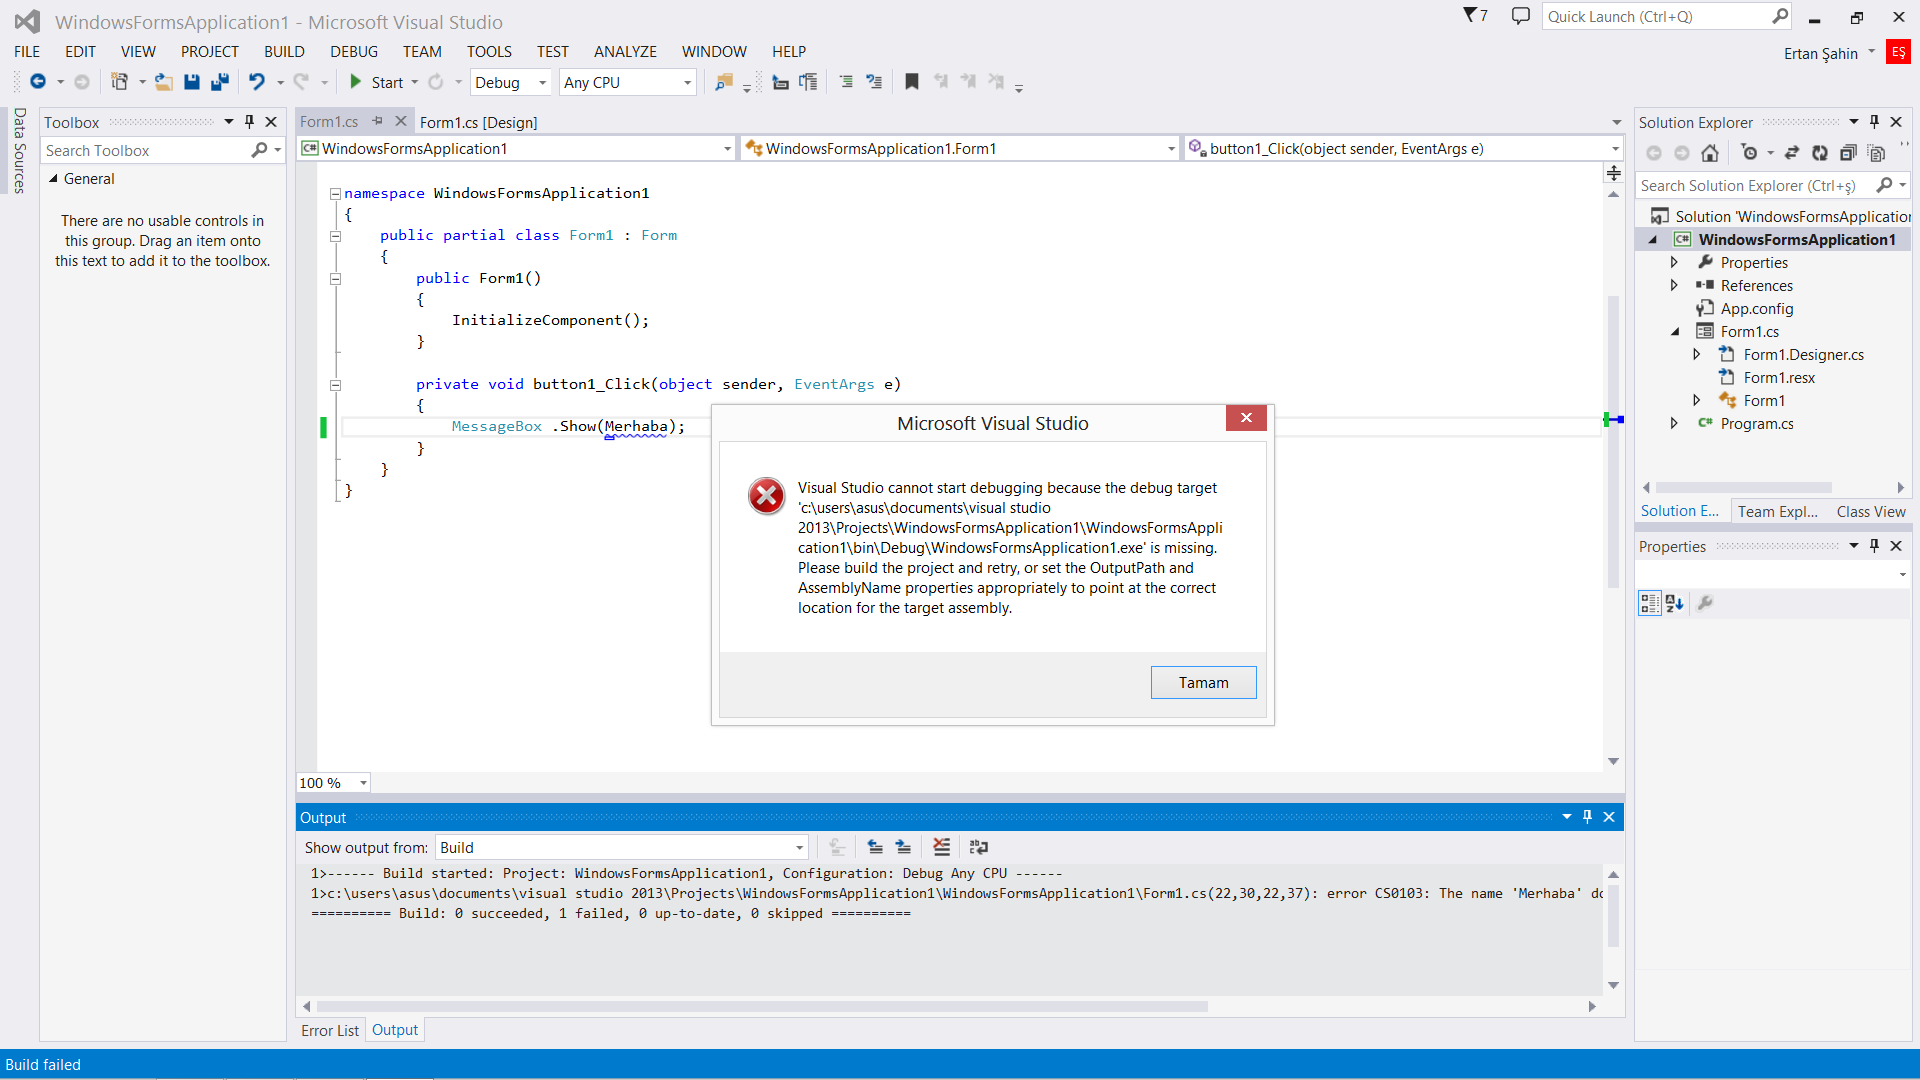The image size is (1920, 1080).
Task: Toggle Word Wrap in Output window
Action: (x=978, y=847)
